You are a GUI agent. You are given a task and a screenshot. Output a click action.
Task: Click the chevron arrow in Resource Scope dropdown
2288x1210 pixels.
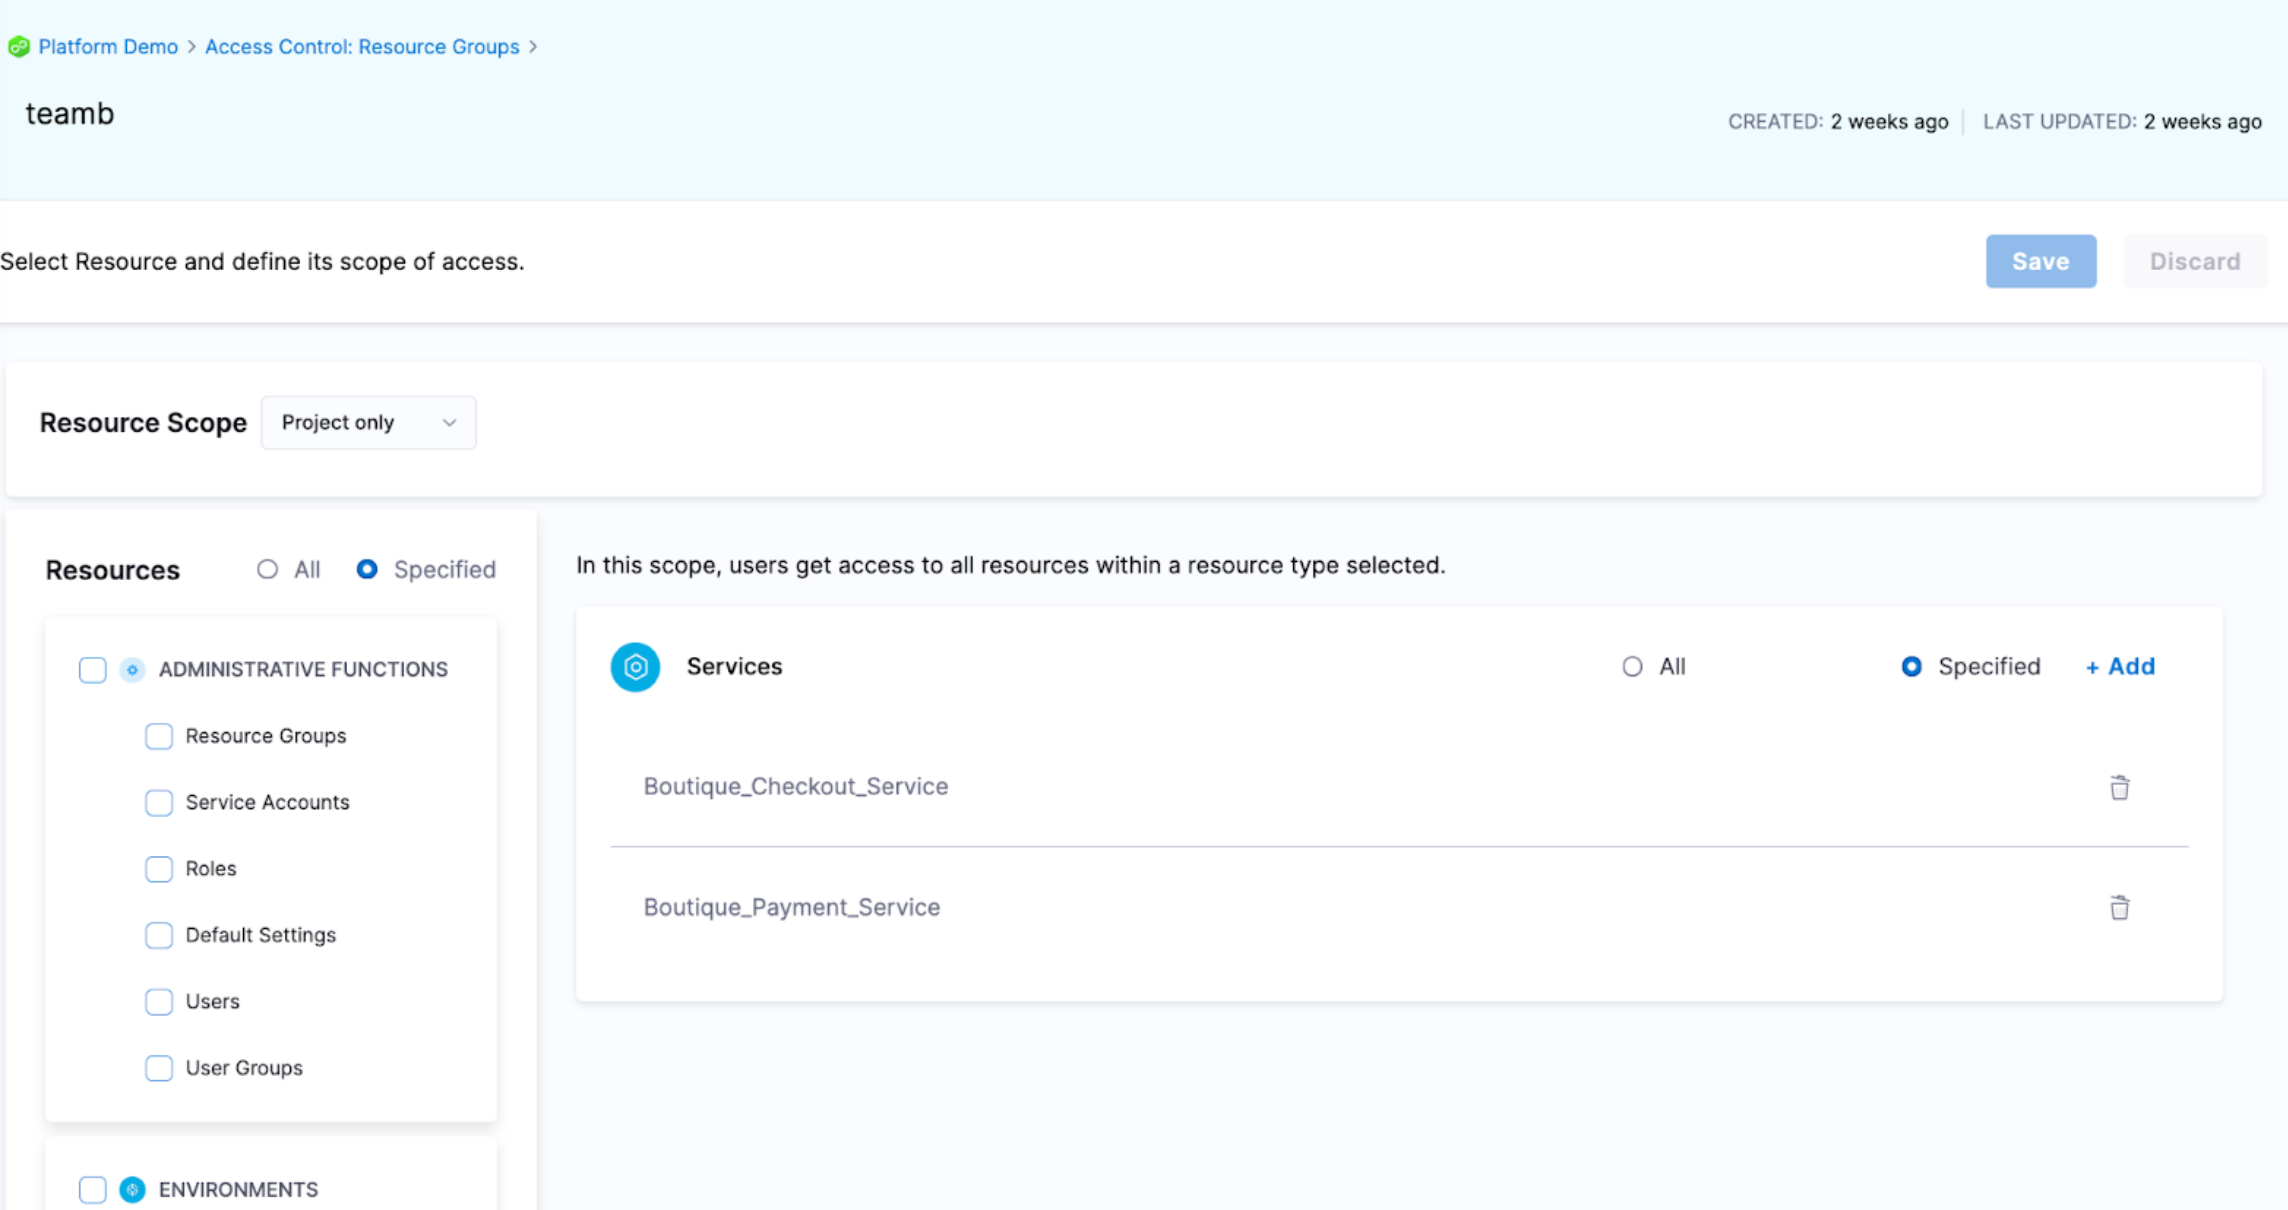449,423
